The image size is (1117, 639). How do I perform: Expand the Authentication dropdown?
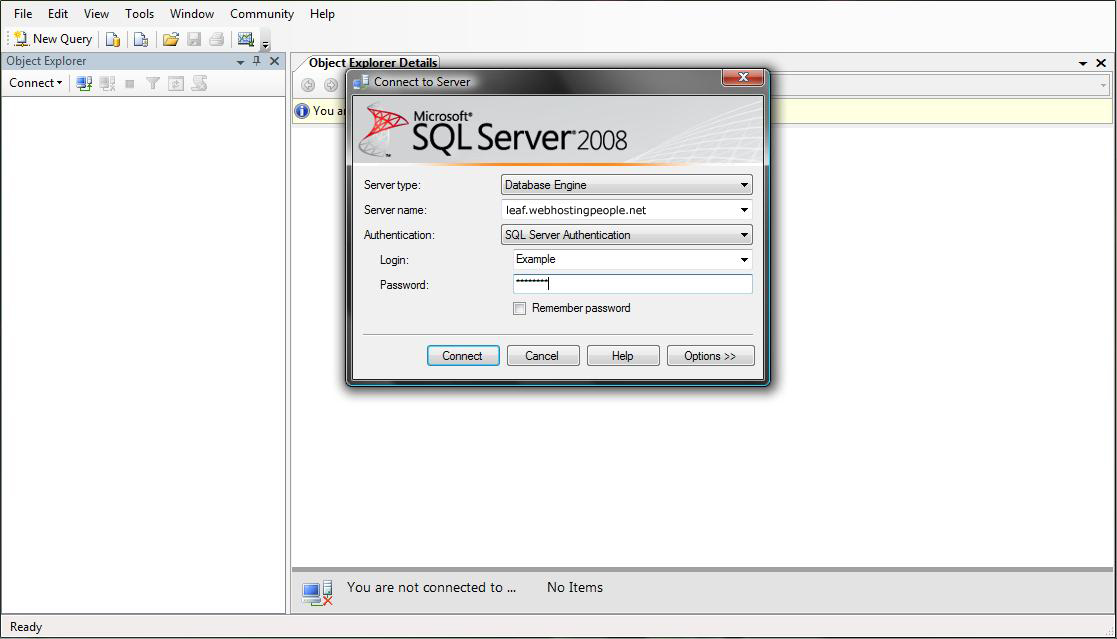744,235
